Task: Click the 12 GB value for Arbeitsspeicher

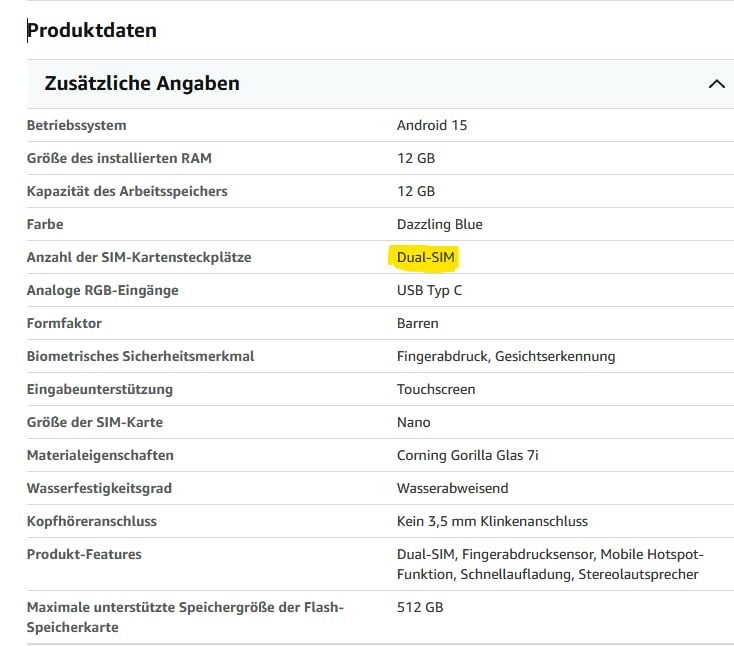Action: click(416, 191)
